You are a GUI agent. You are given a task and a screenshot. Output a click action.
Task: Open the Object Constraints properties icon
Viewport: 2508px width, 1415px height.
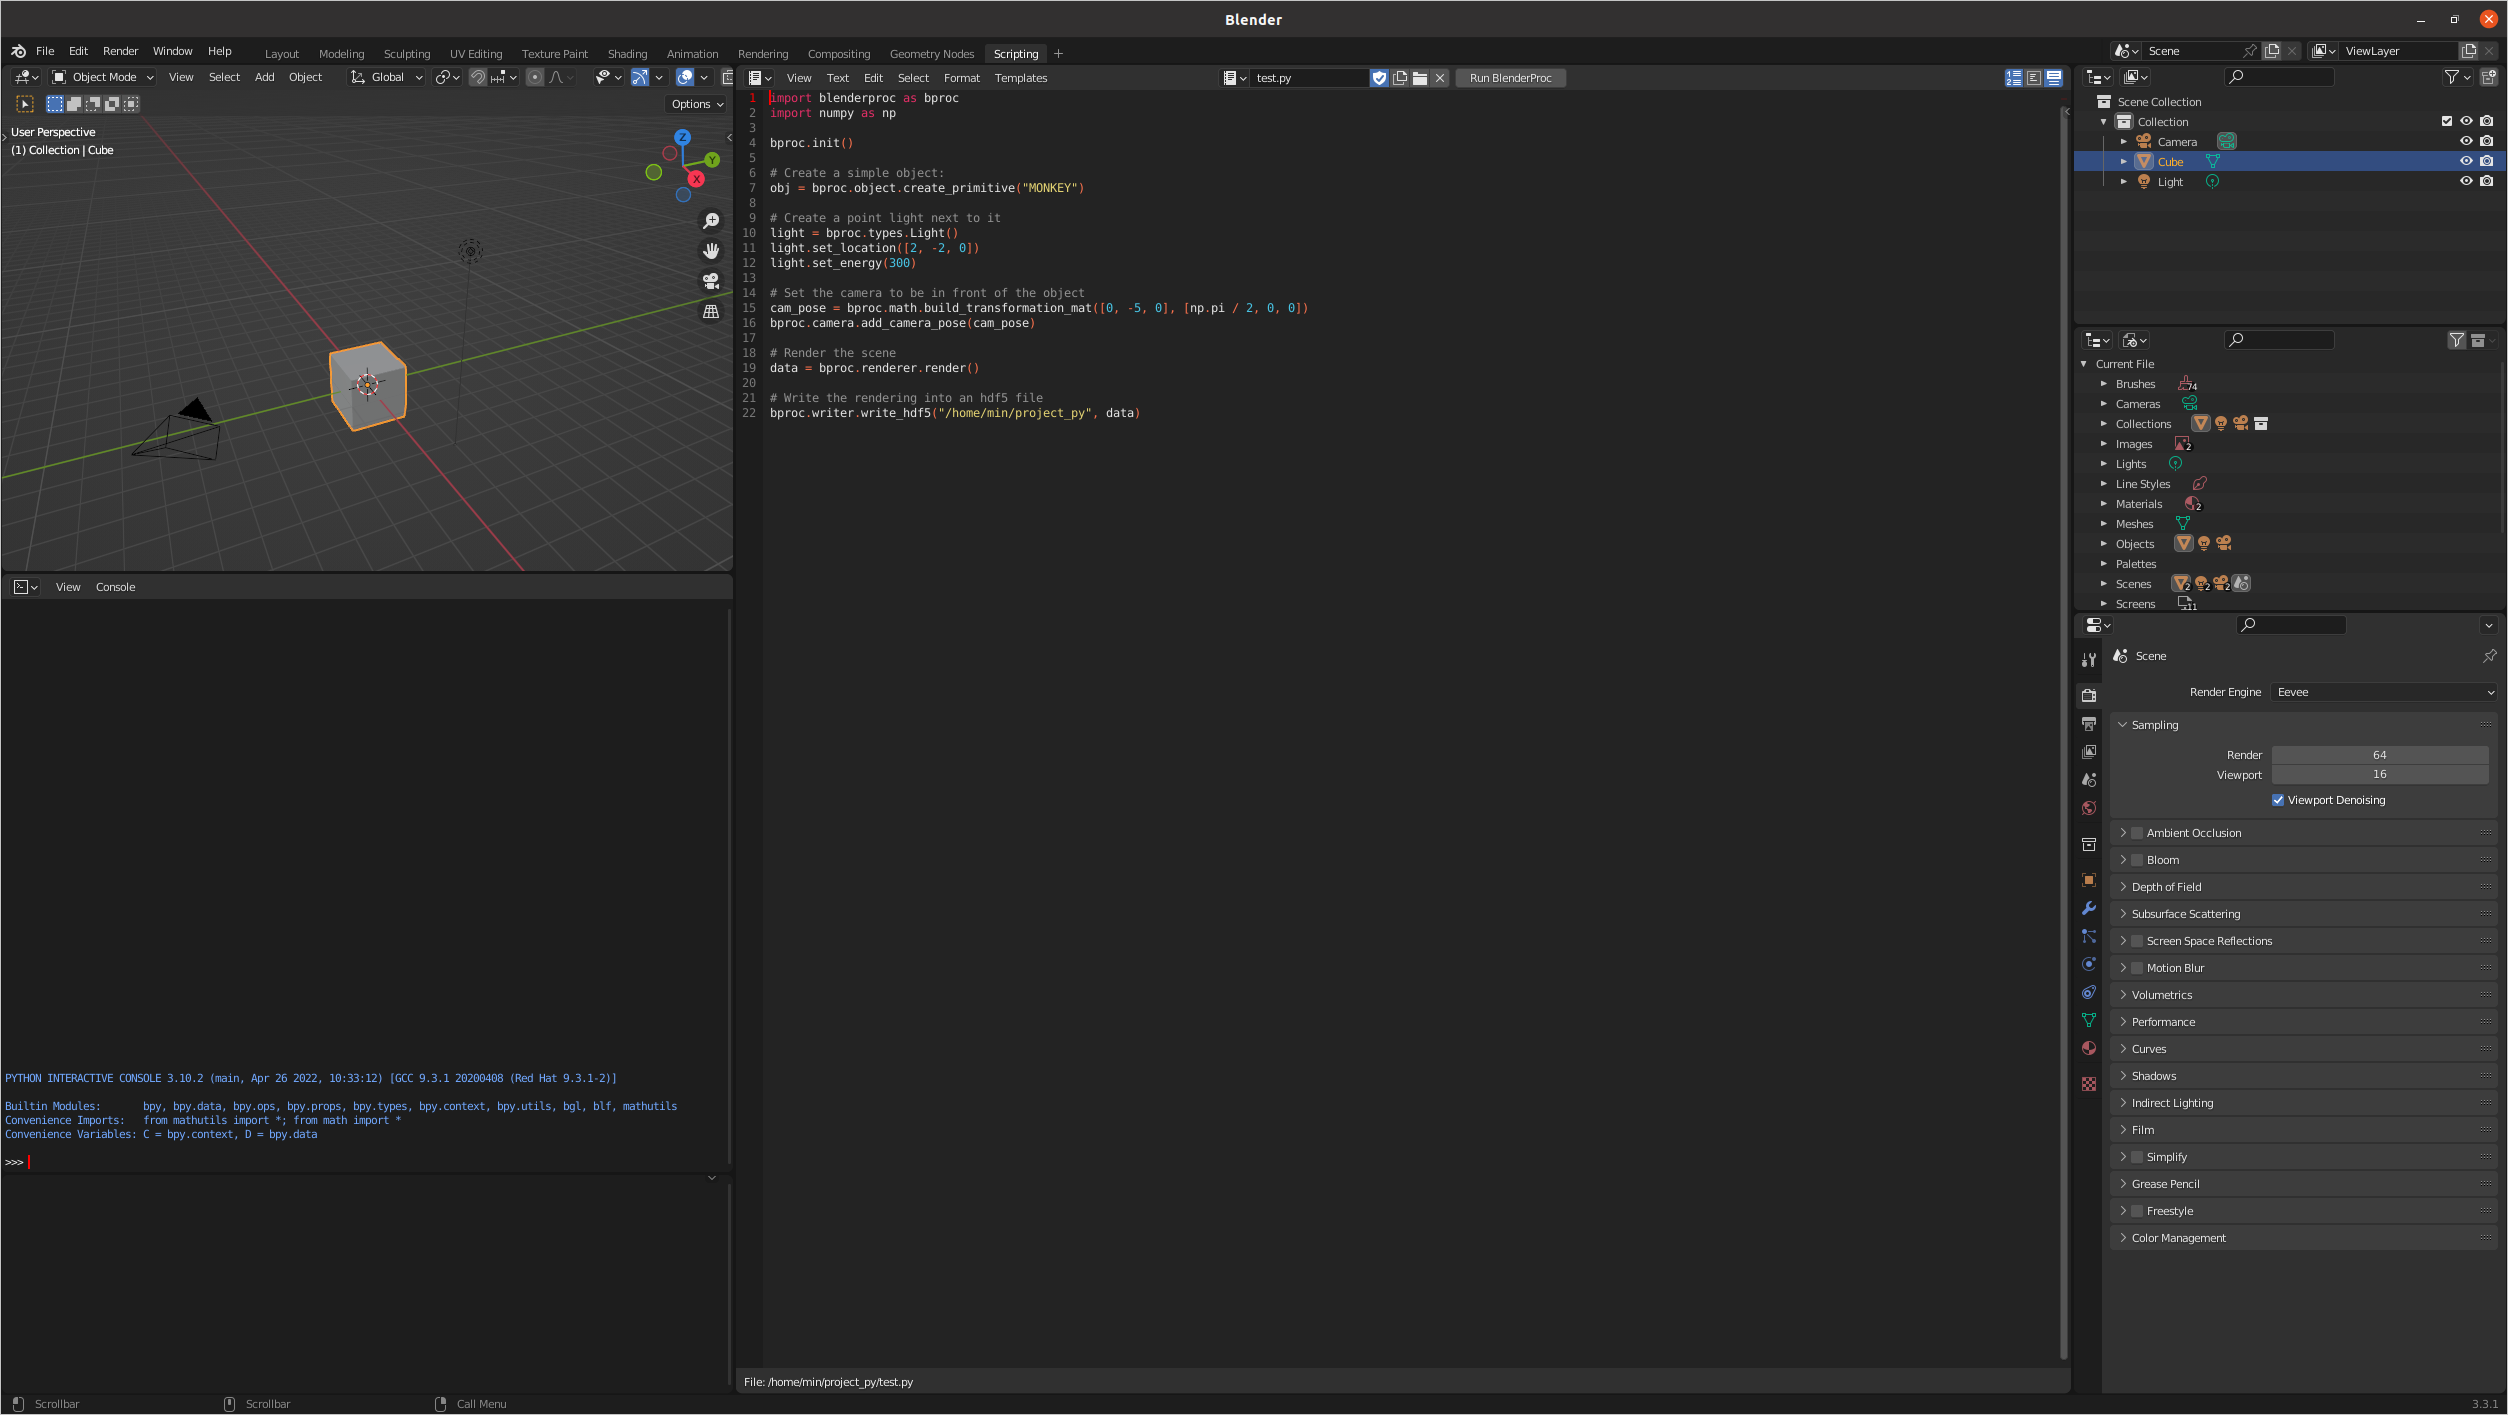click(x=2089, y=992)
